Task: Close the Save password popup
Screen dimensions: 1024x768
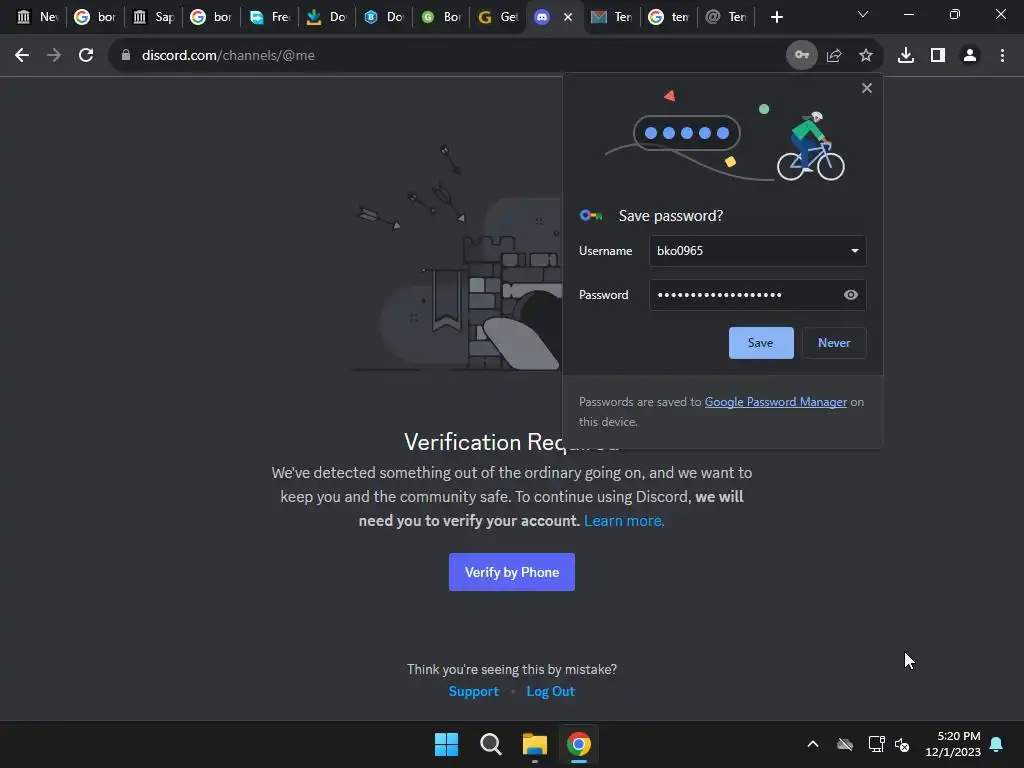Action: click(867, 88)
